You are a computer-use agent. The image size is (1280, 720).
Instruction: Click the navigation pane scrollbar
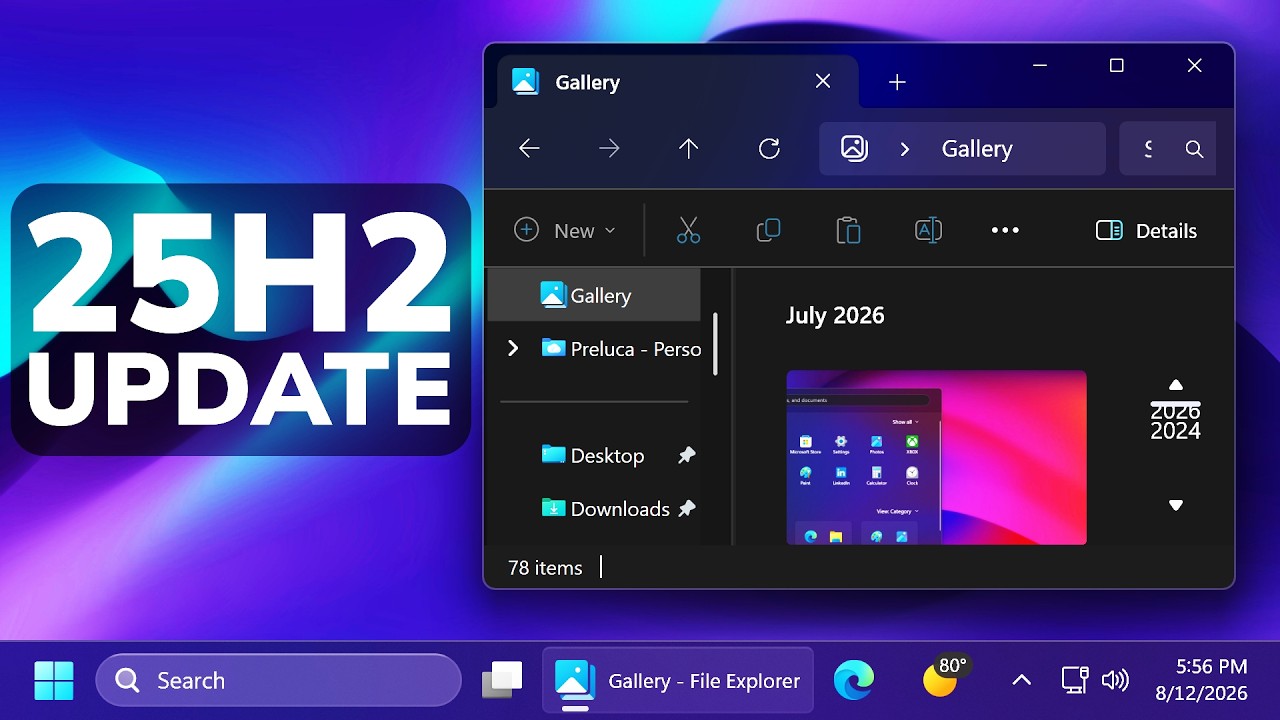(x=715, y=344)
